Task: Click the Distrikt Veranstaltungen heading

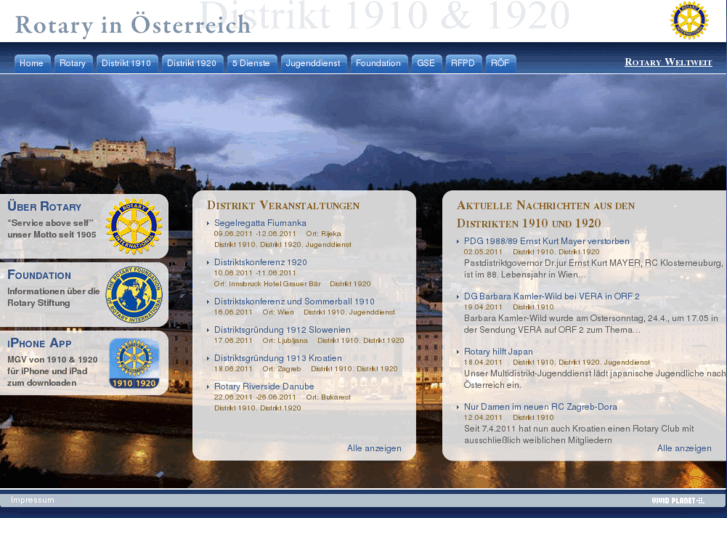Action: click(283, 205)
